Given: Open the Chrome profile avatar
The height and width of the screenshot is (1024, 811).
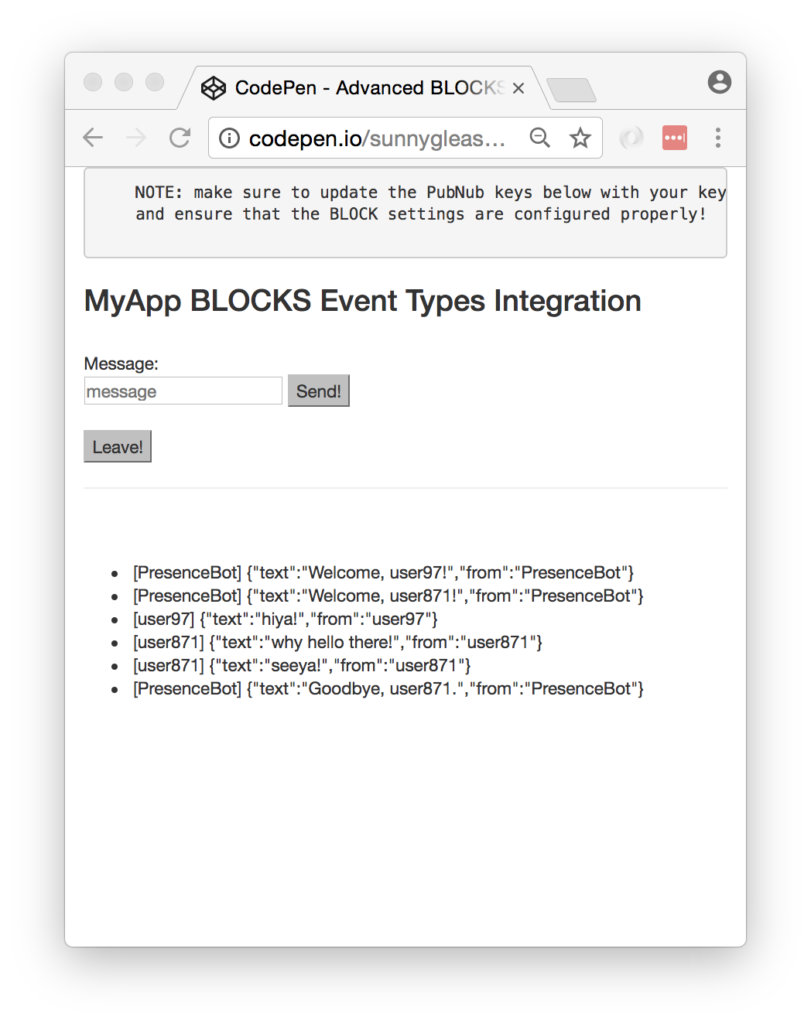Looking at the screenshot, I should coord(719,83).
